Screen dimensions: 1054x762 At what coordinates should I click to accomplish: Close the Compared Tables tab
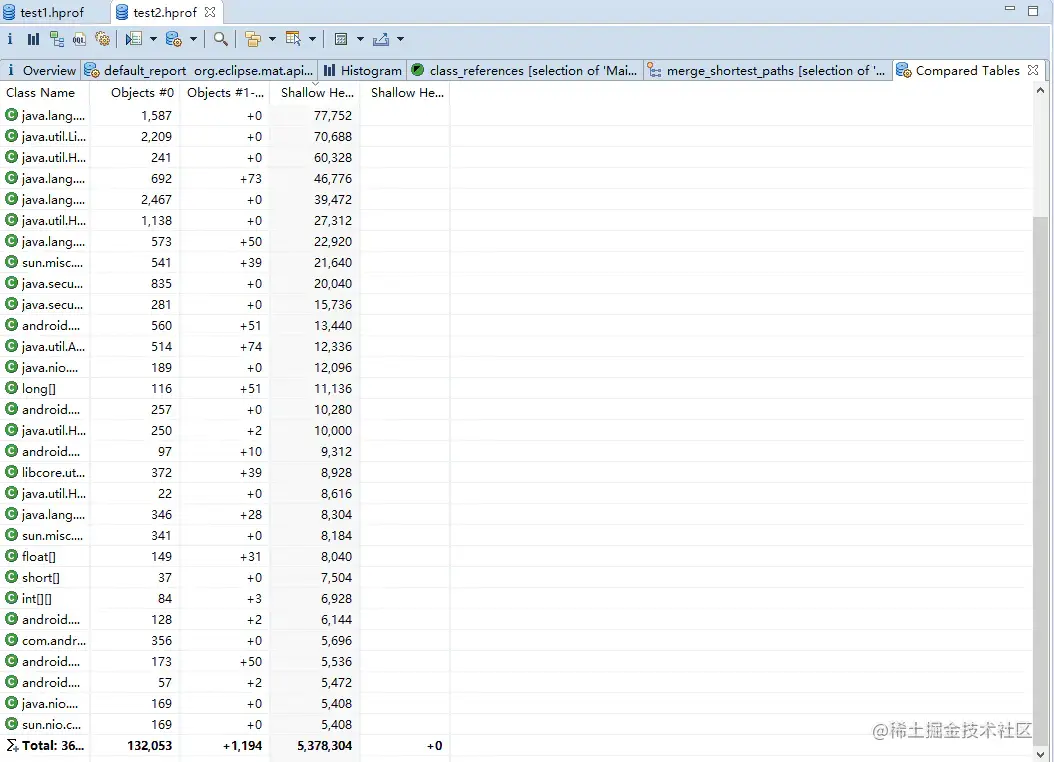point(1033,70)
